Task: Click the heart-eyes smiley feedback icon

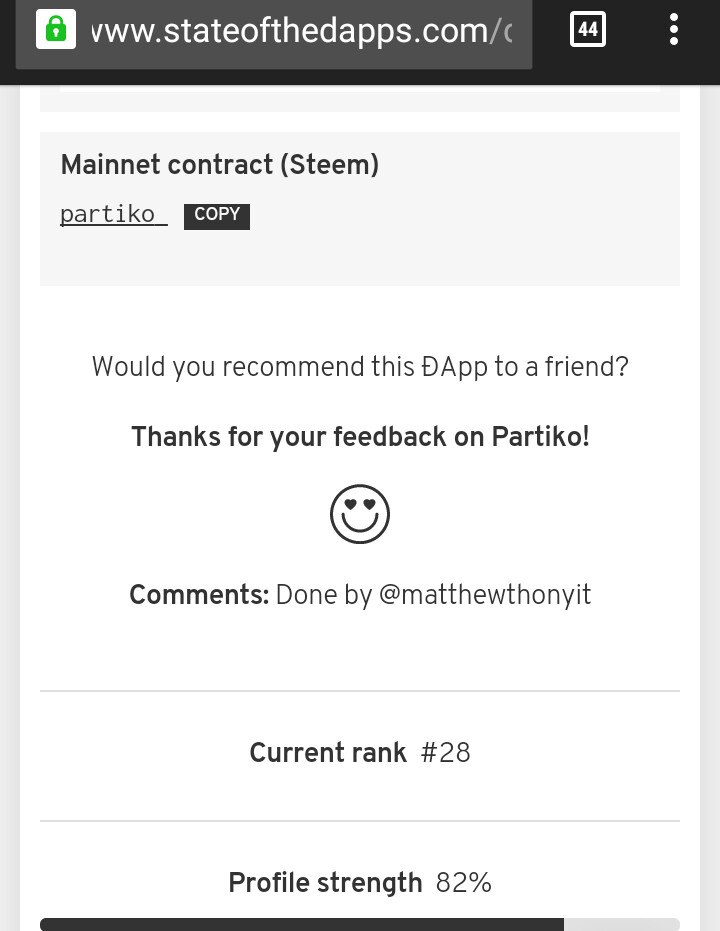Action: [x=360, y=514]
